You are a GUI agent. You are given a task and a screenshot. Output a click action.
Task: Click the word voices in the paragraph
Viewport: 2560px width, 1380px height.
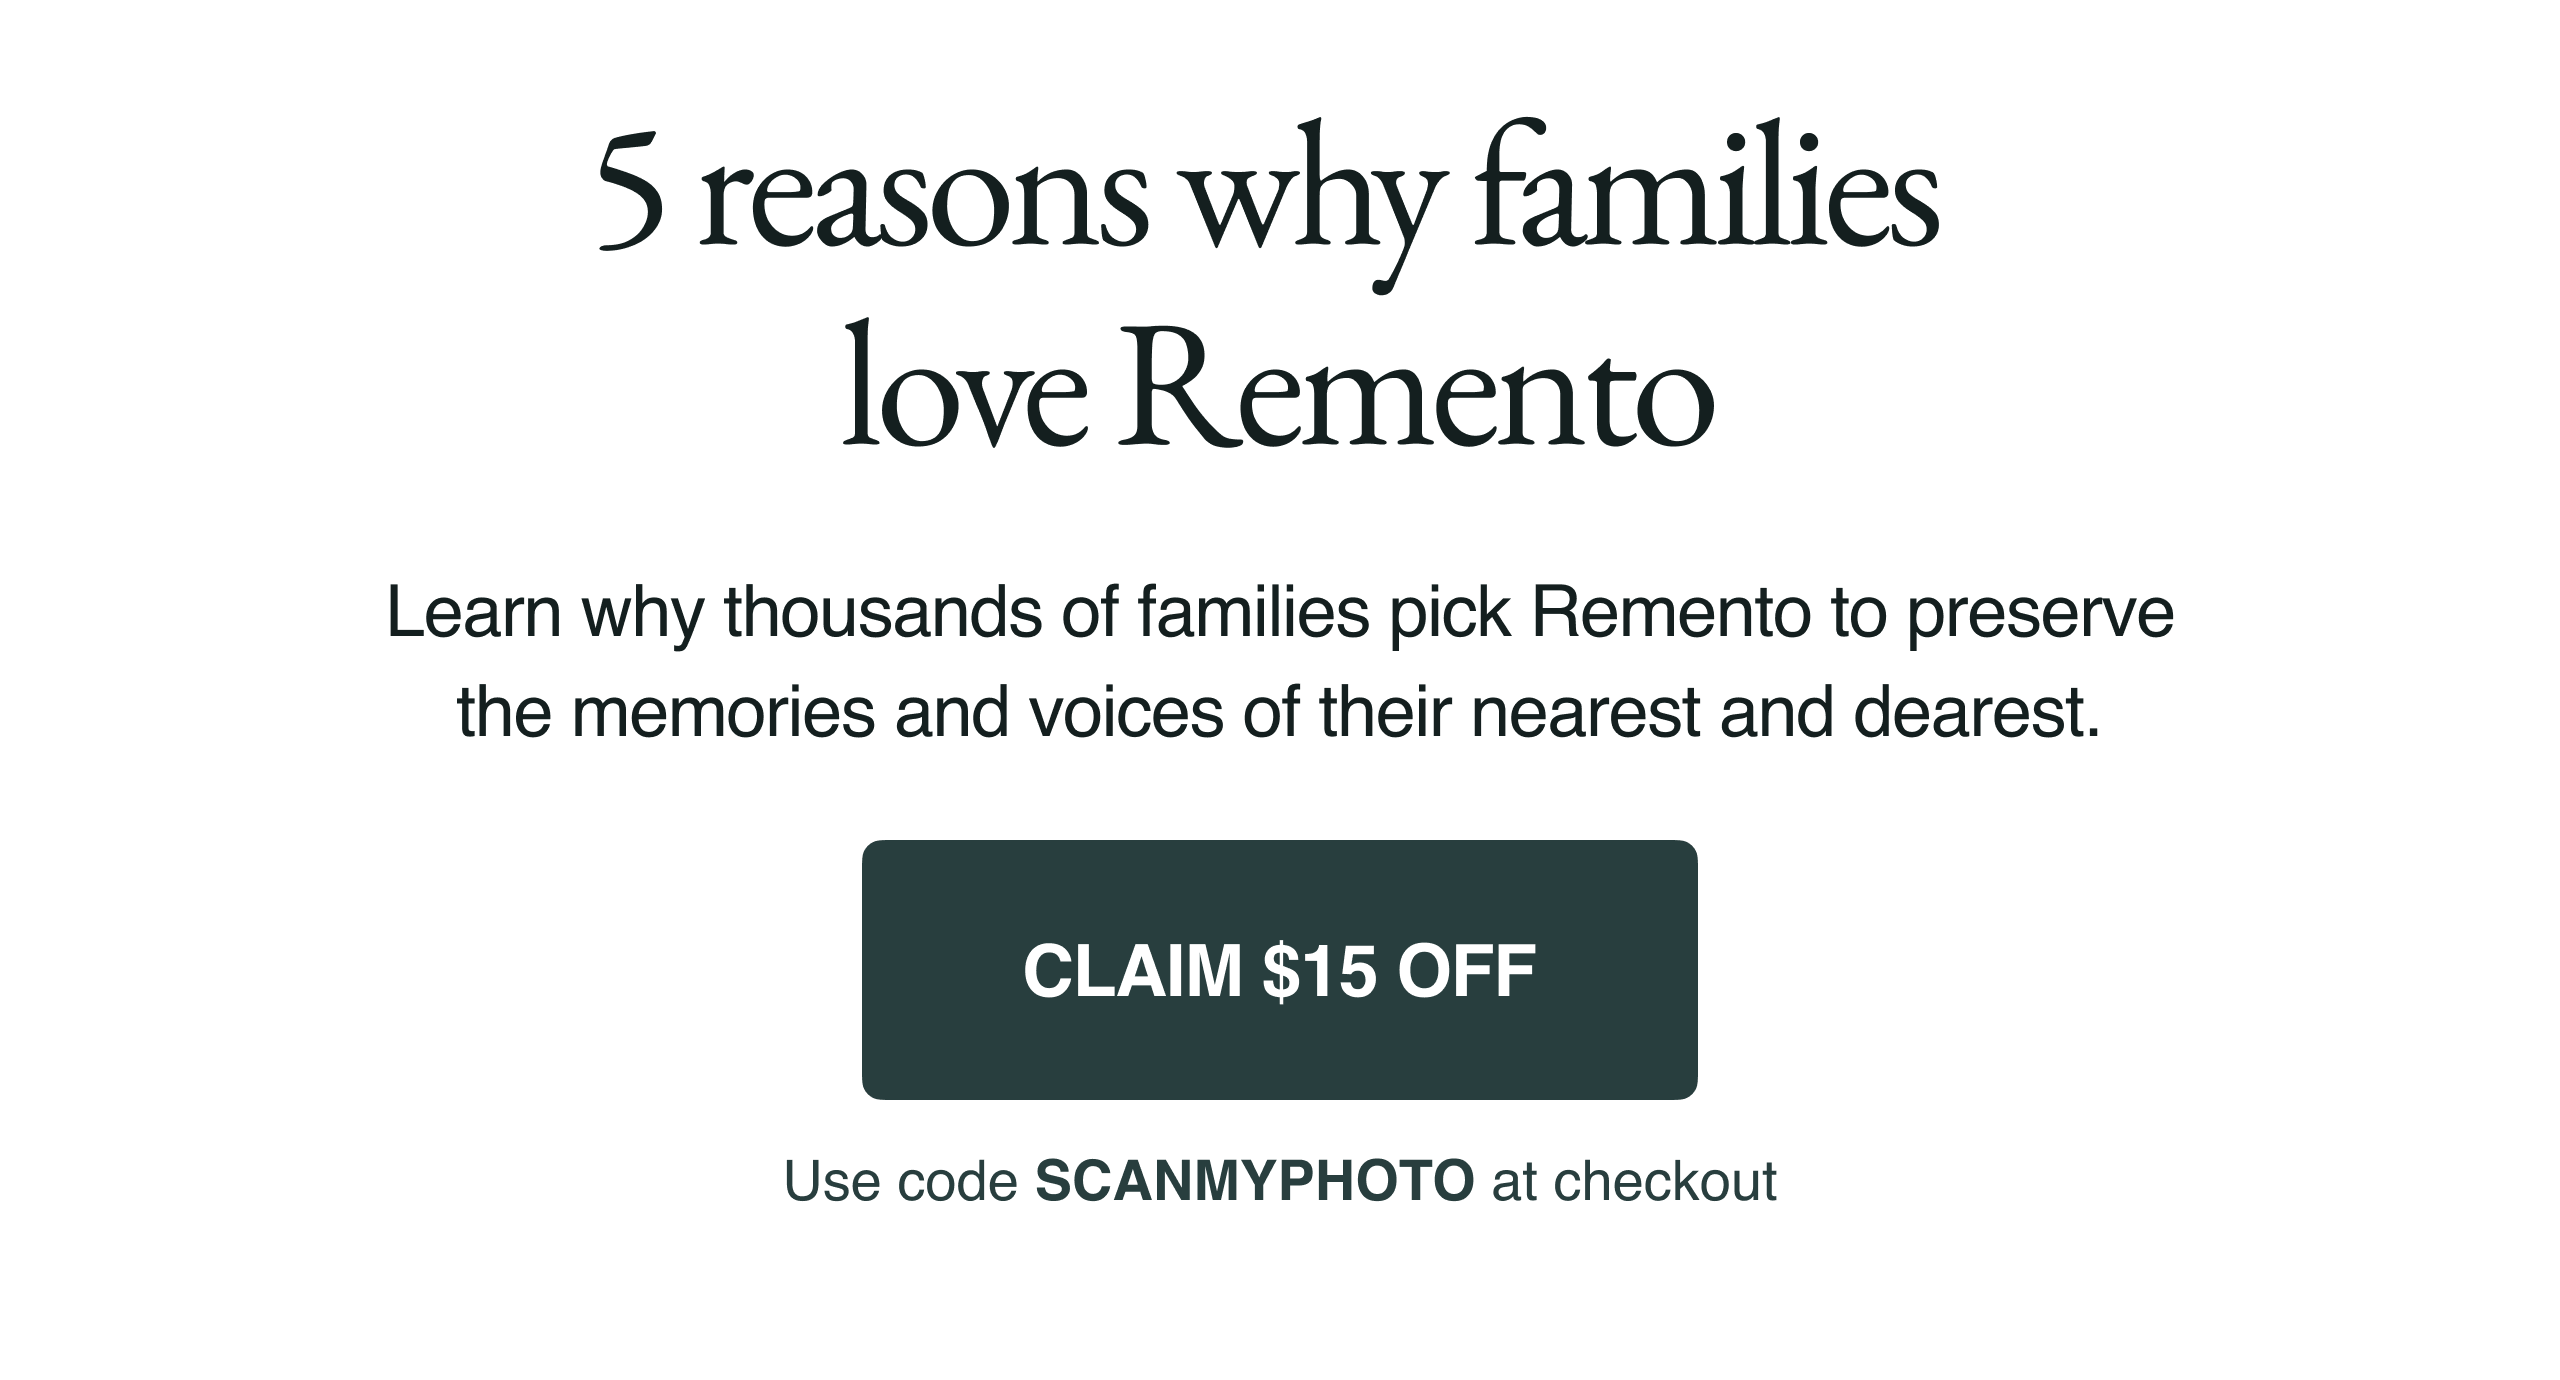tap(1126, 712)
